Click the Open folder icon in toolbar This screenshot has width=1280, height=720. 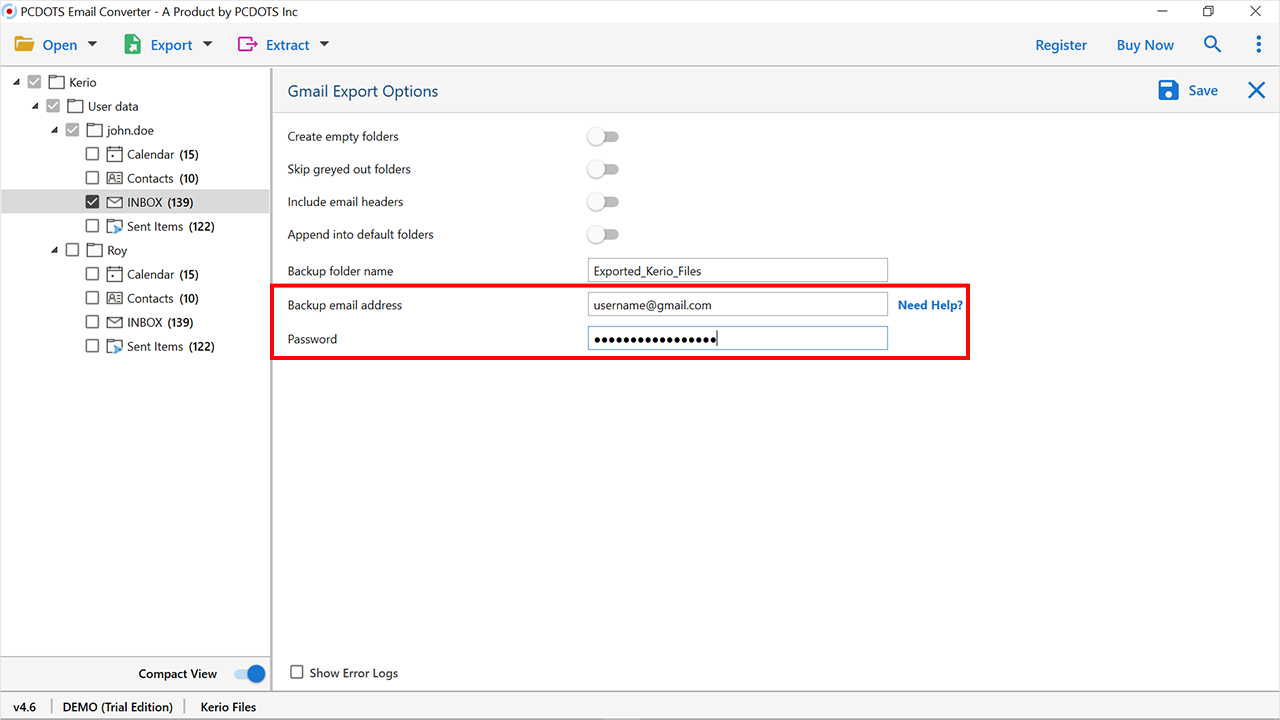point(24,45)
